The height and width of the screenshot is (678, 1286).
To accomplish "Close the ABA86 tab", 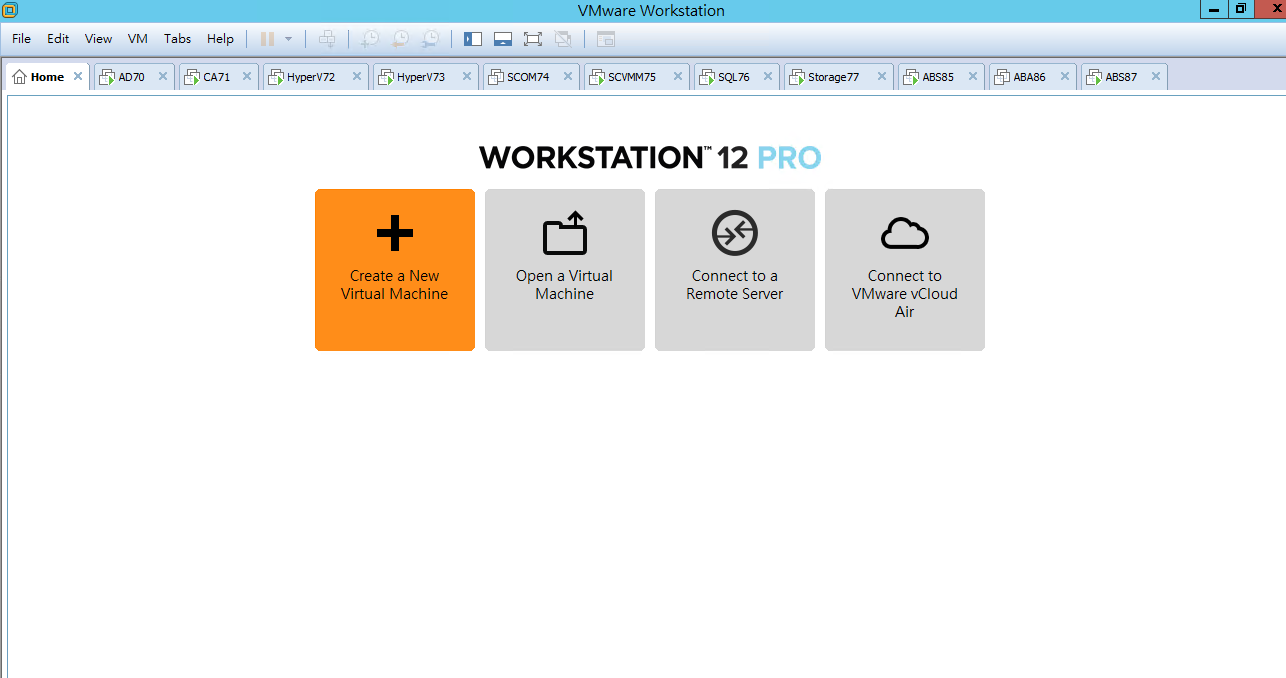I will pyautogui.click(x=1065, y=76).
